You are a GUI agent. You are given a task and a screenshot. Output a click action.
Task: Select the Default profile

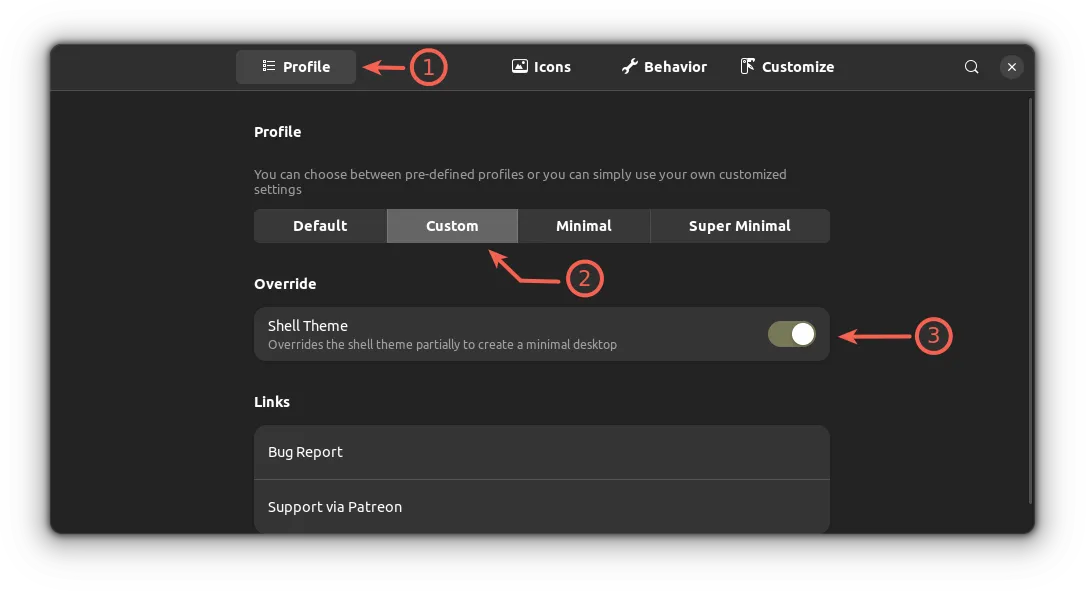(x=320, y=226)
